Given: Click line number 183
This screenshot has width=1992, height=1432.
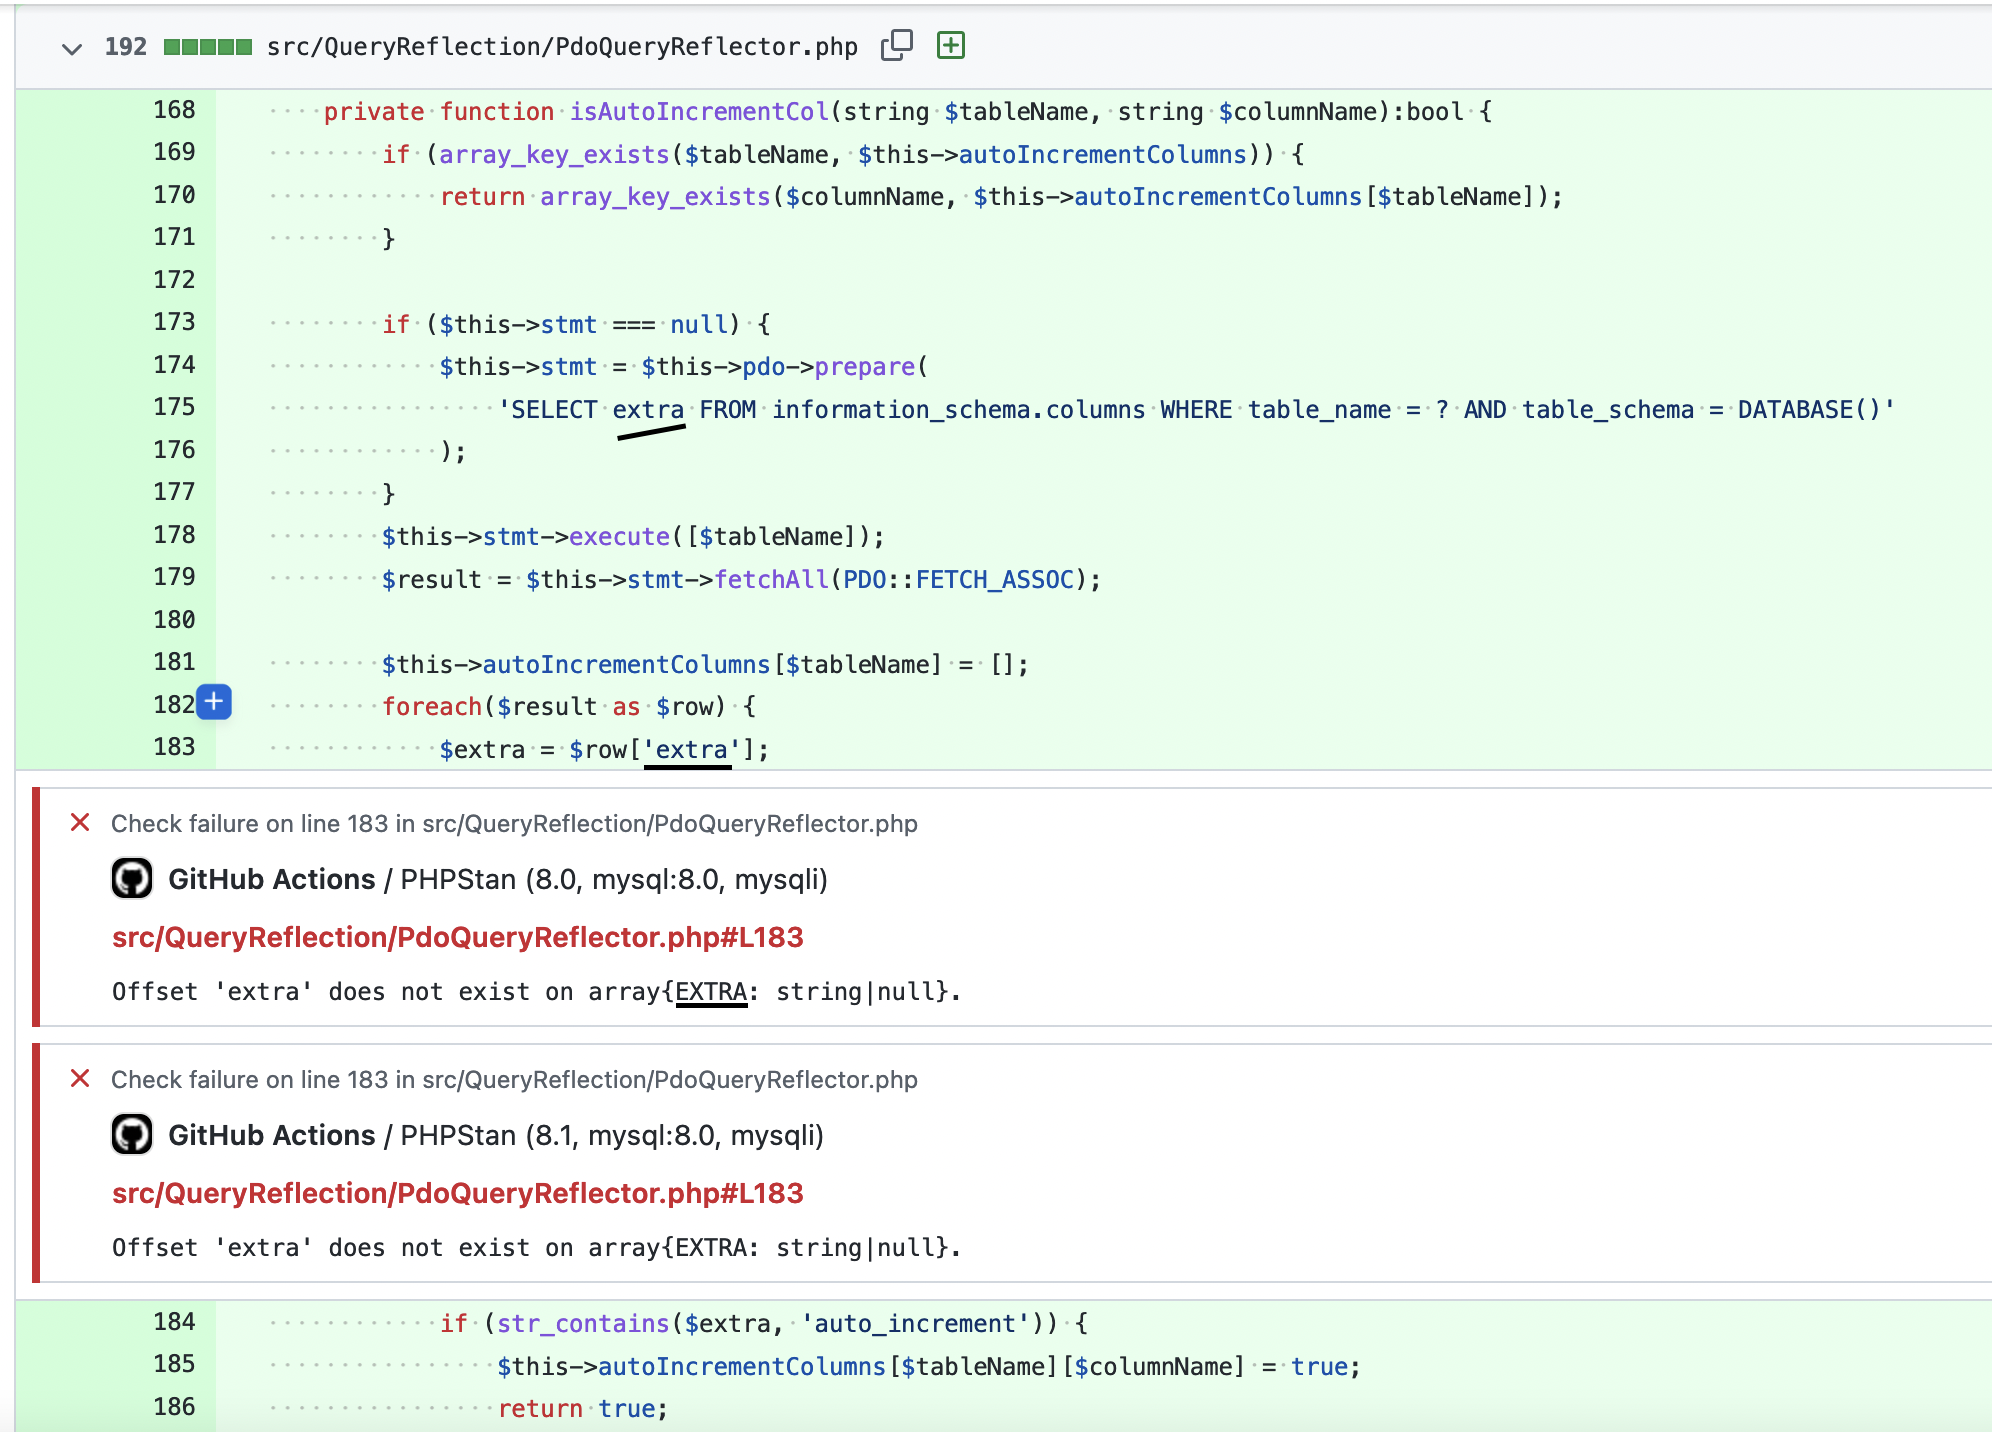Looking at the screenshot, I should tap(174, 747).
